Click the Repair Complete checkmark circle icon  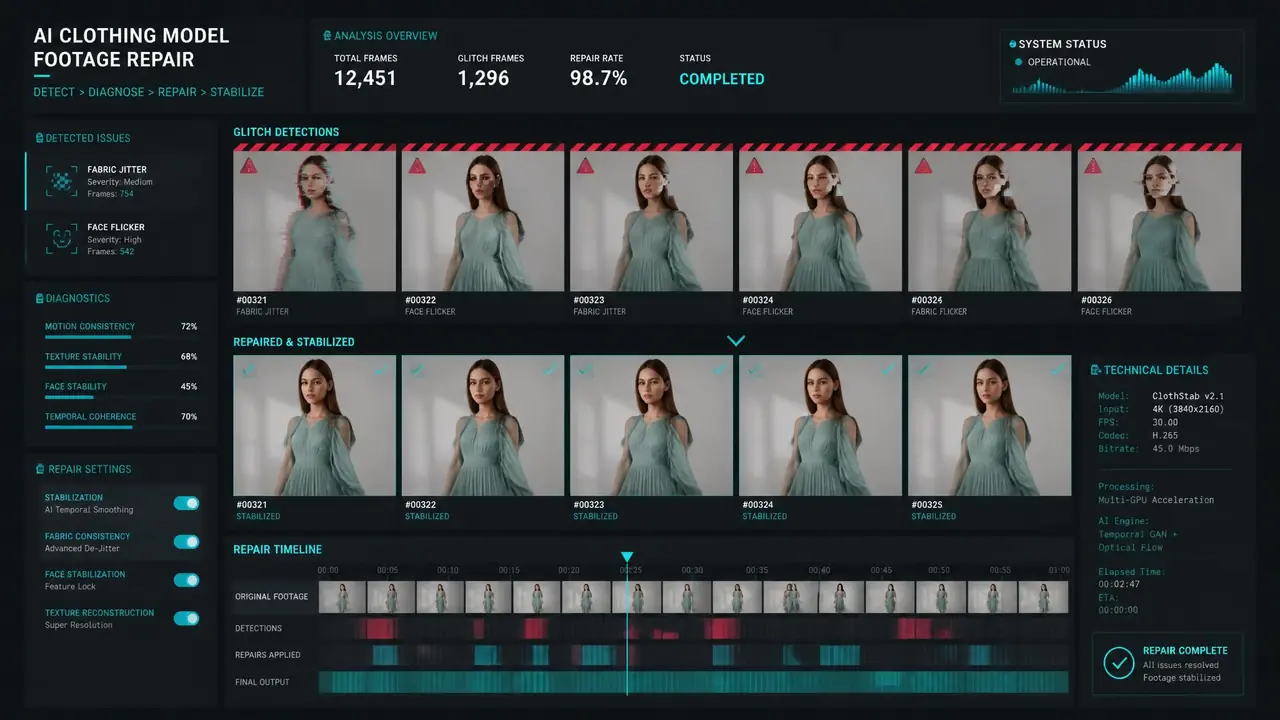click(x=1117, y=662)
